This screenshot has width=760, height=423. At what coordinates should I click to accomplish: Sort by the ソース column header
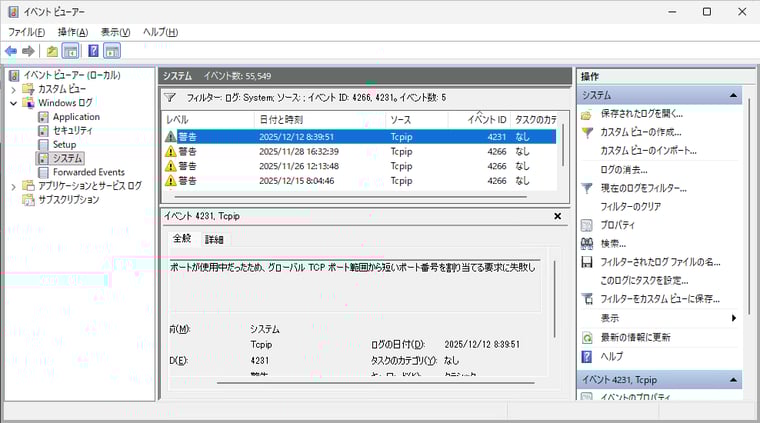(417, 120)
